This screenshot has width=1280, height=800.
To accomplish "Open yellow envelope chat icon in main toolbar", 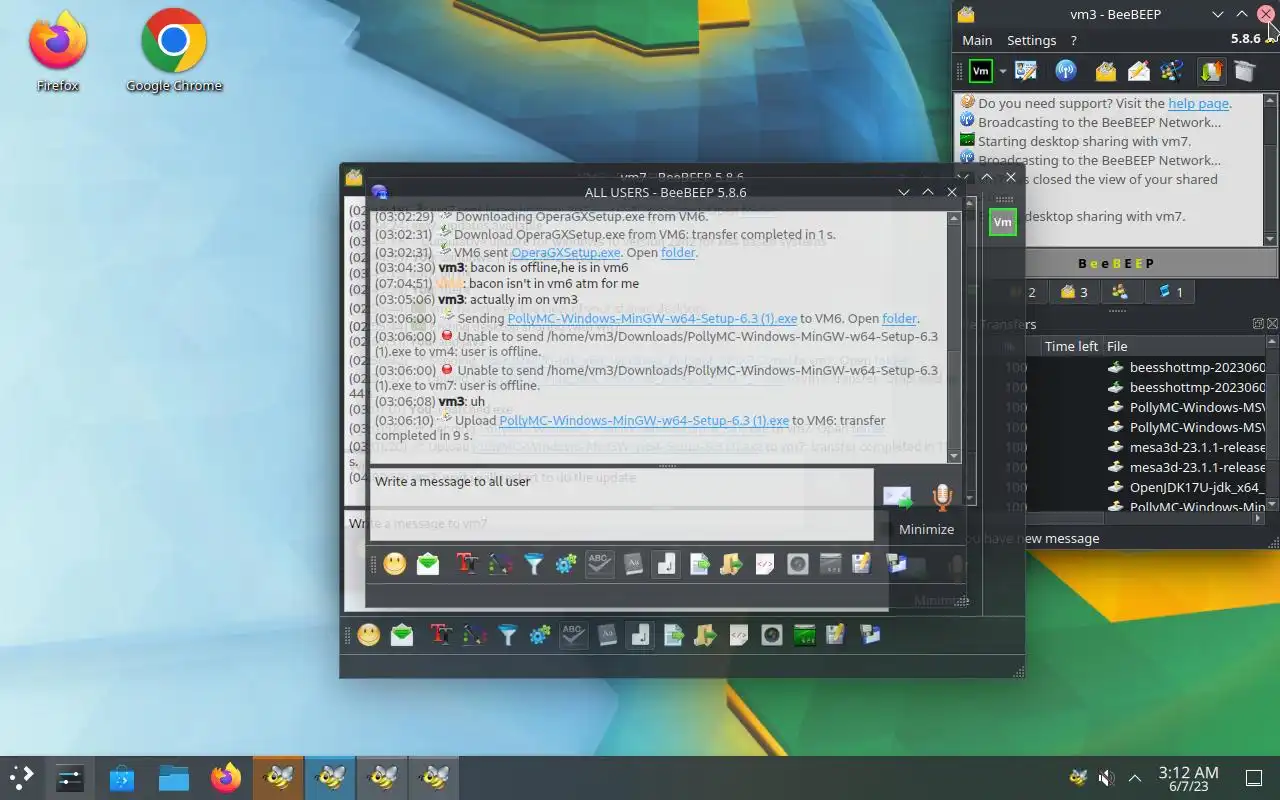I will click(x=1105, y=71).
